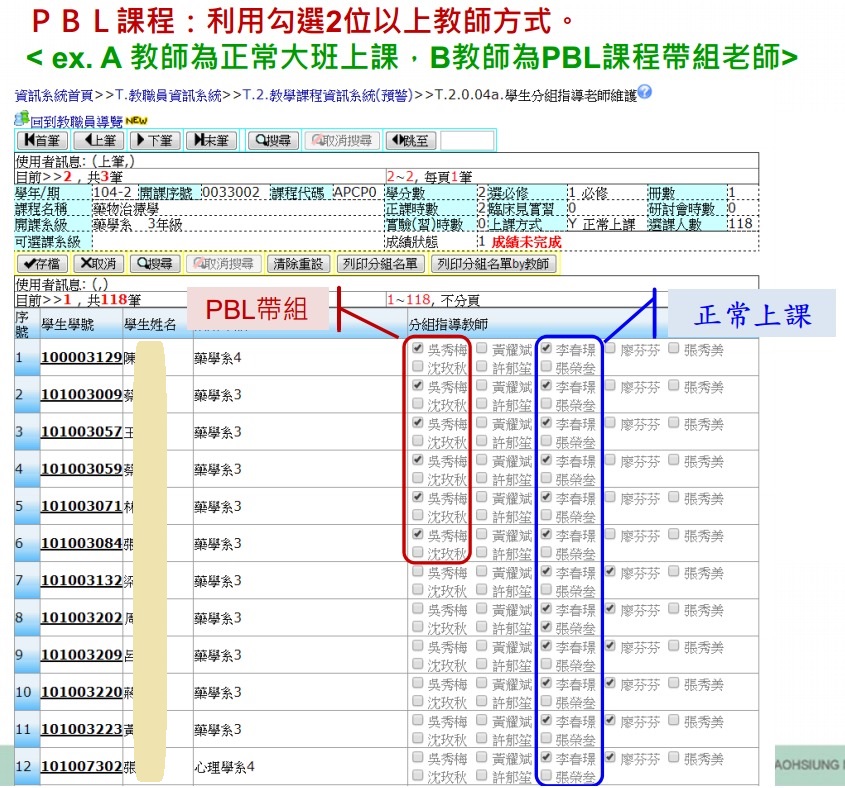This screenshot has width=845, height=788.
Task: Open T.2.教學課程資訊系統(預警) breadcrumb
Action: 328,96
